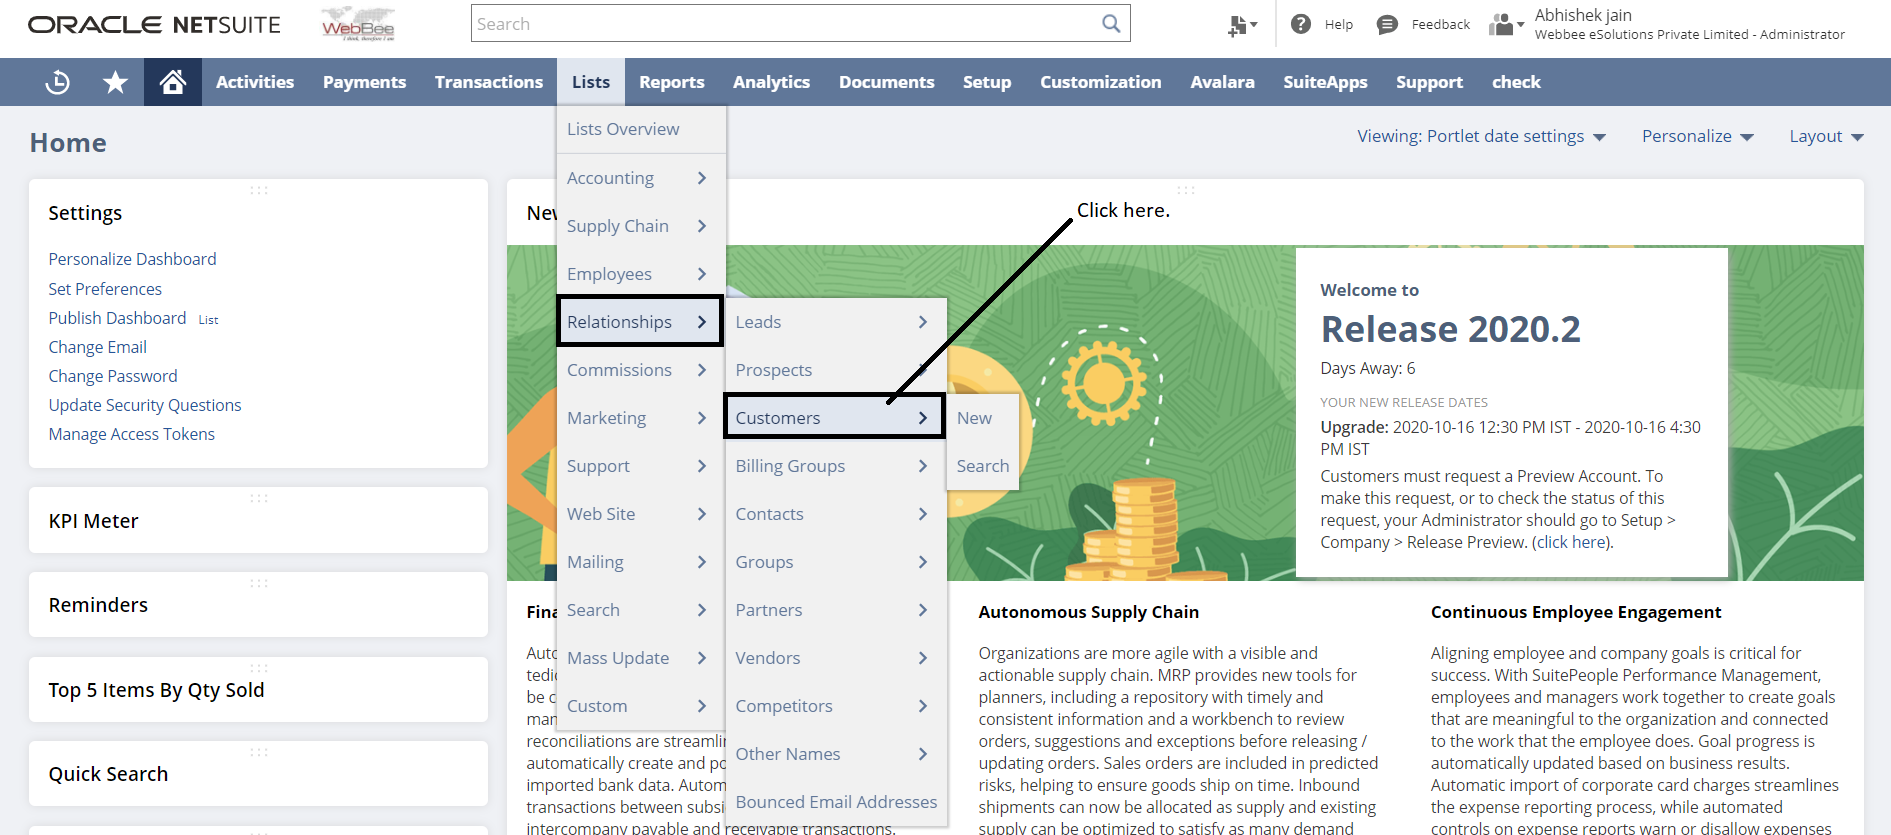The height and width of the screenshot is (835, 1891).
Task: Select Lists Overview in the menu
Action: 641,129
